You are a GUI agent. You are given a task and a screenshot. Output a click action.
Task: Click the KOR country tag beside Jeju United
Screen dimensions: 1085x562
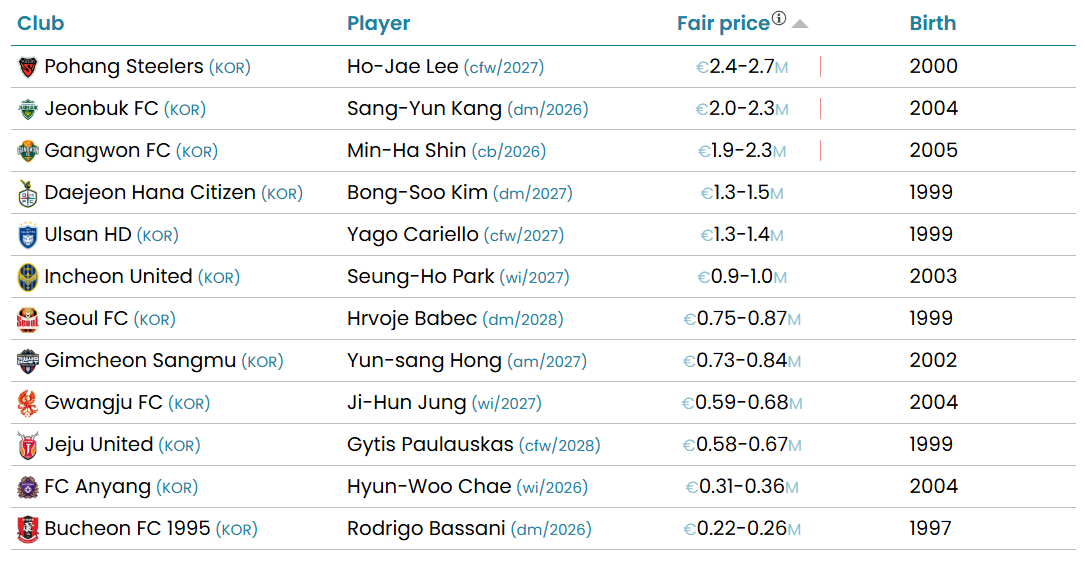179,446
